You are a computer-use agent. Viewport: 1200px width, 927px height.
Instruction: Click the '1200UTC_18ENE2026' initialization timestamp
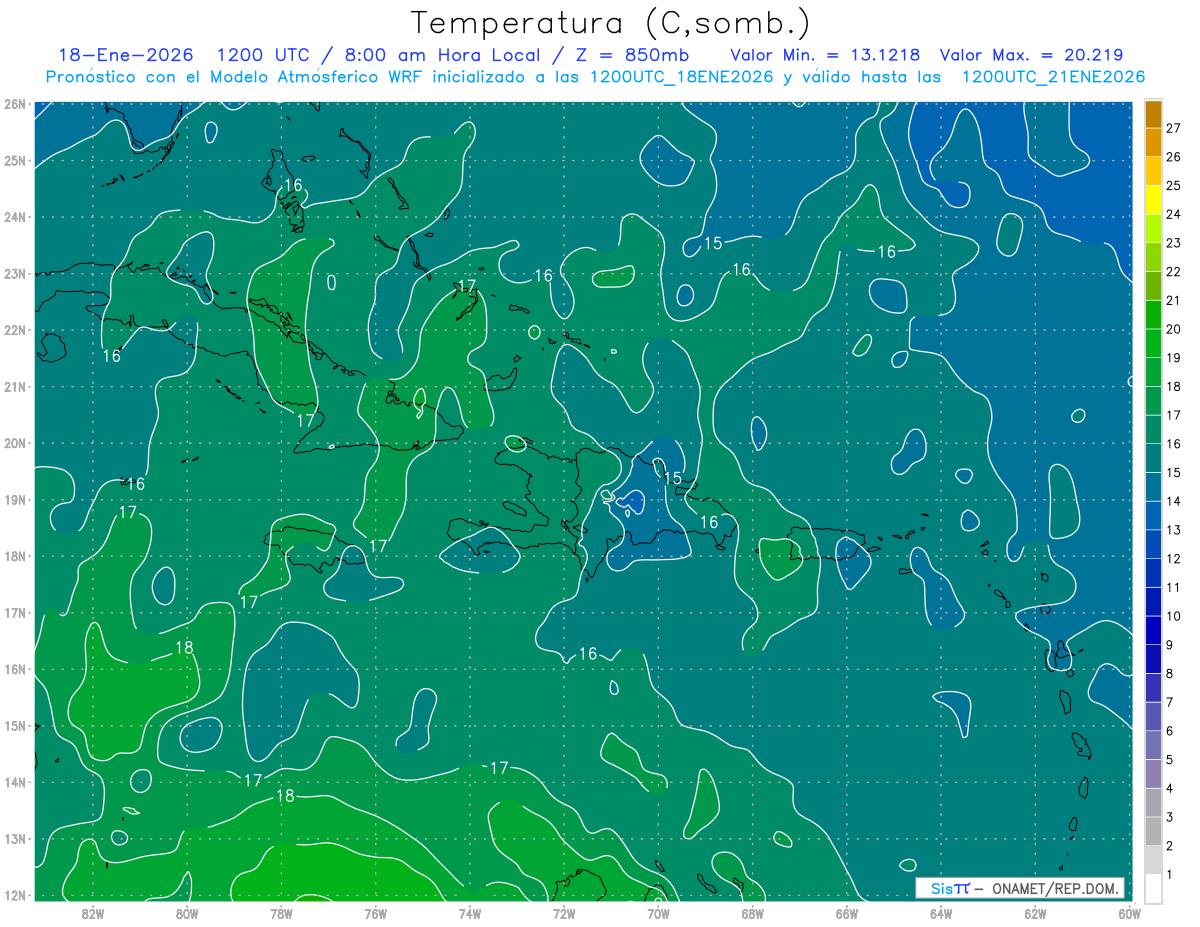click(x=682, y=77)
